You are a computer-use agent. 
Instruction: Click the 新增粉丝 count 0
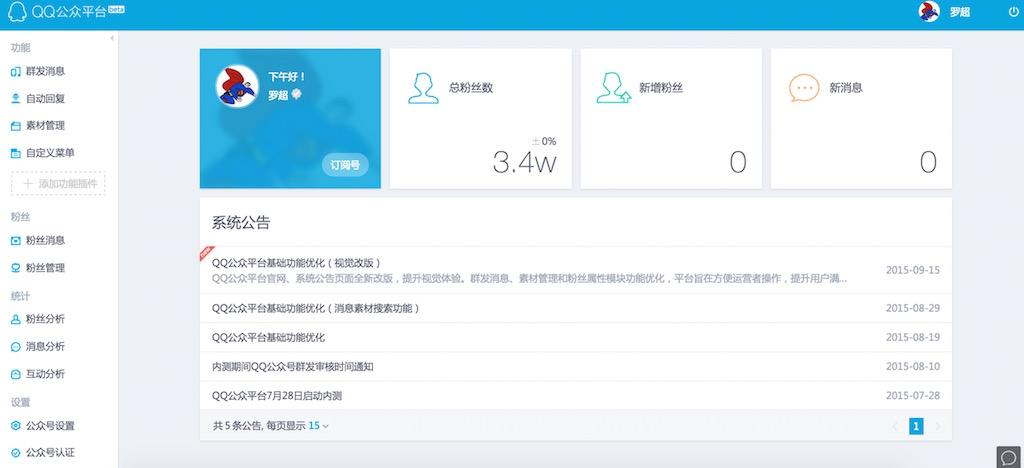pos(738,163)
